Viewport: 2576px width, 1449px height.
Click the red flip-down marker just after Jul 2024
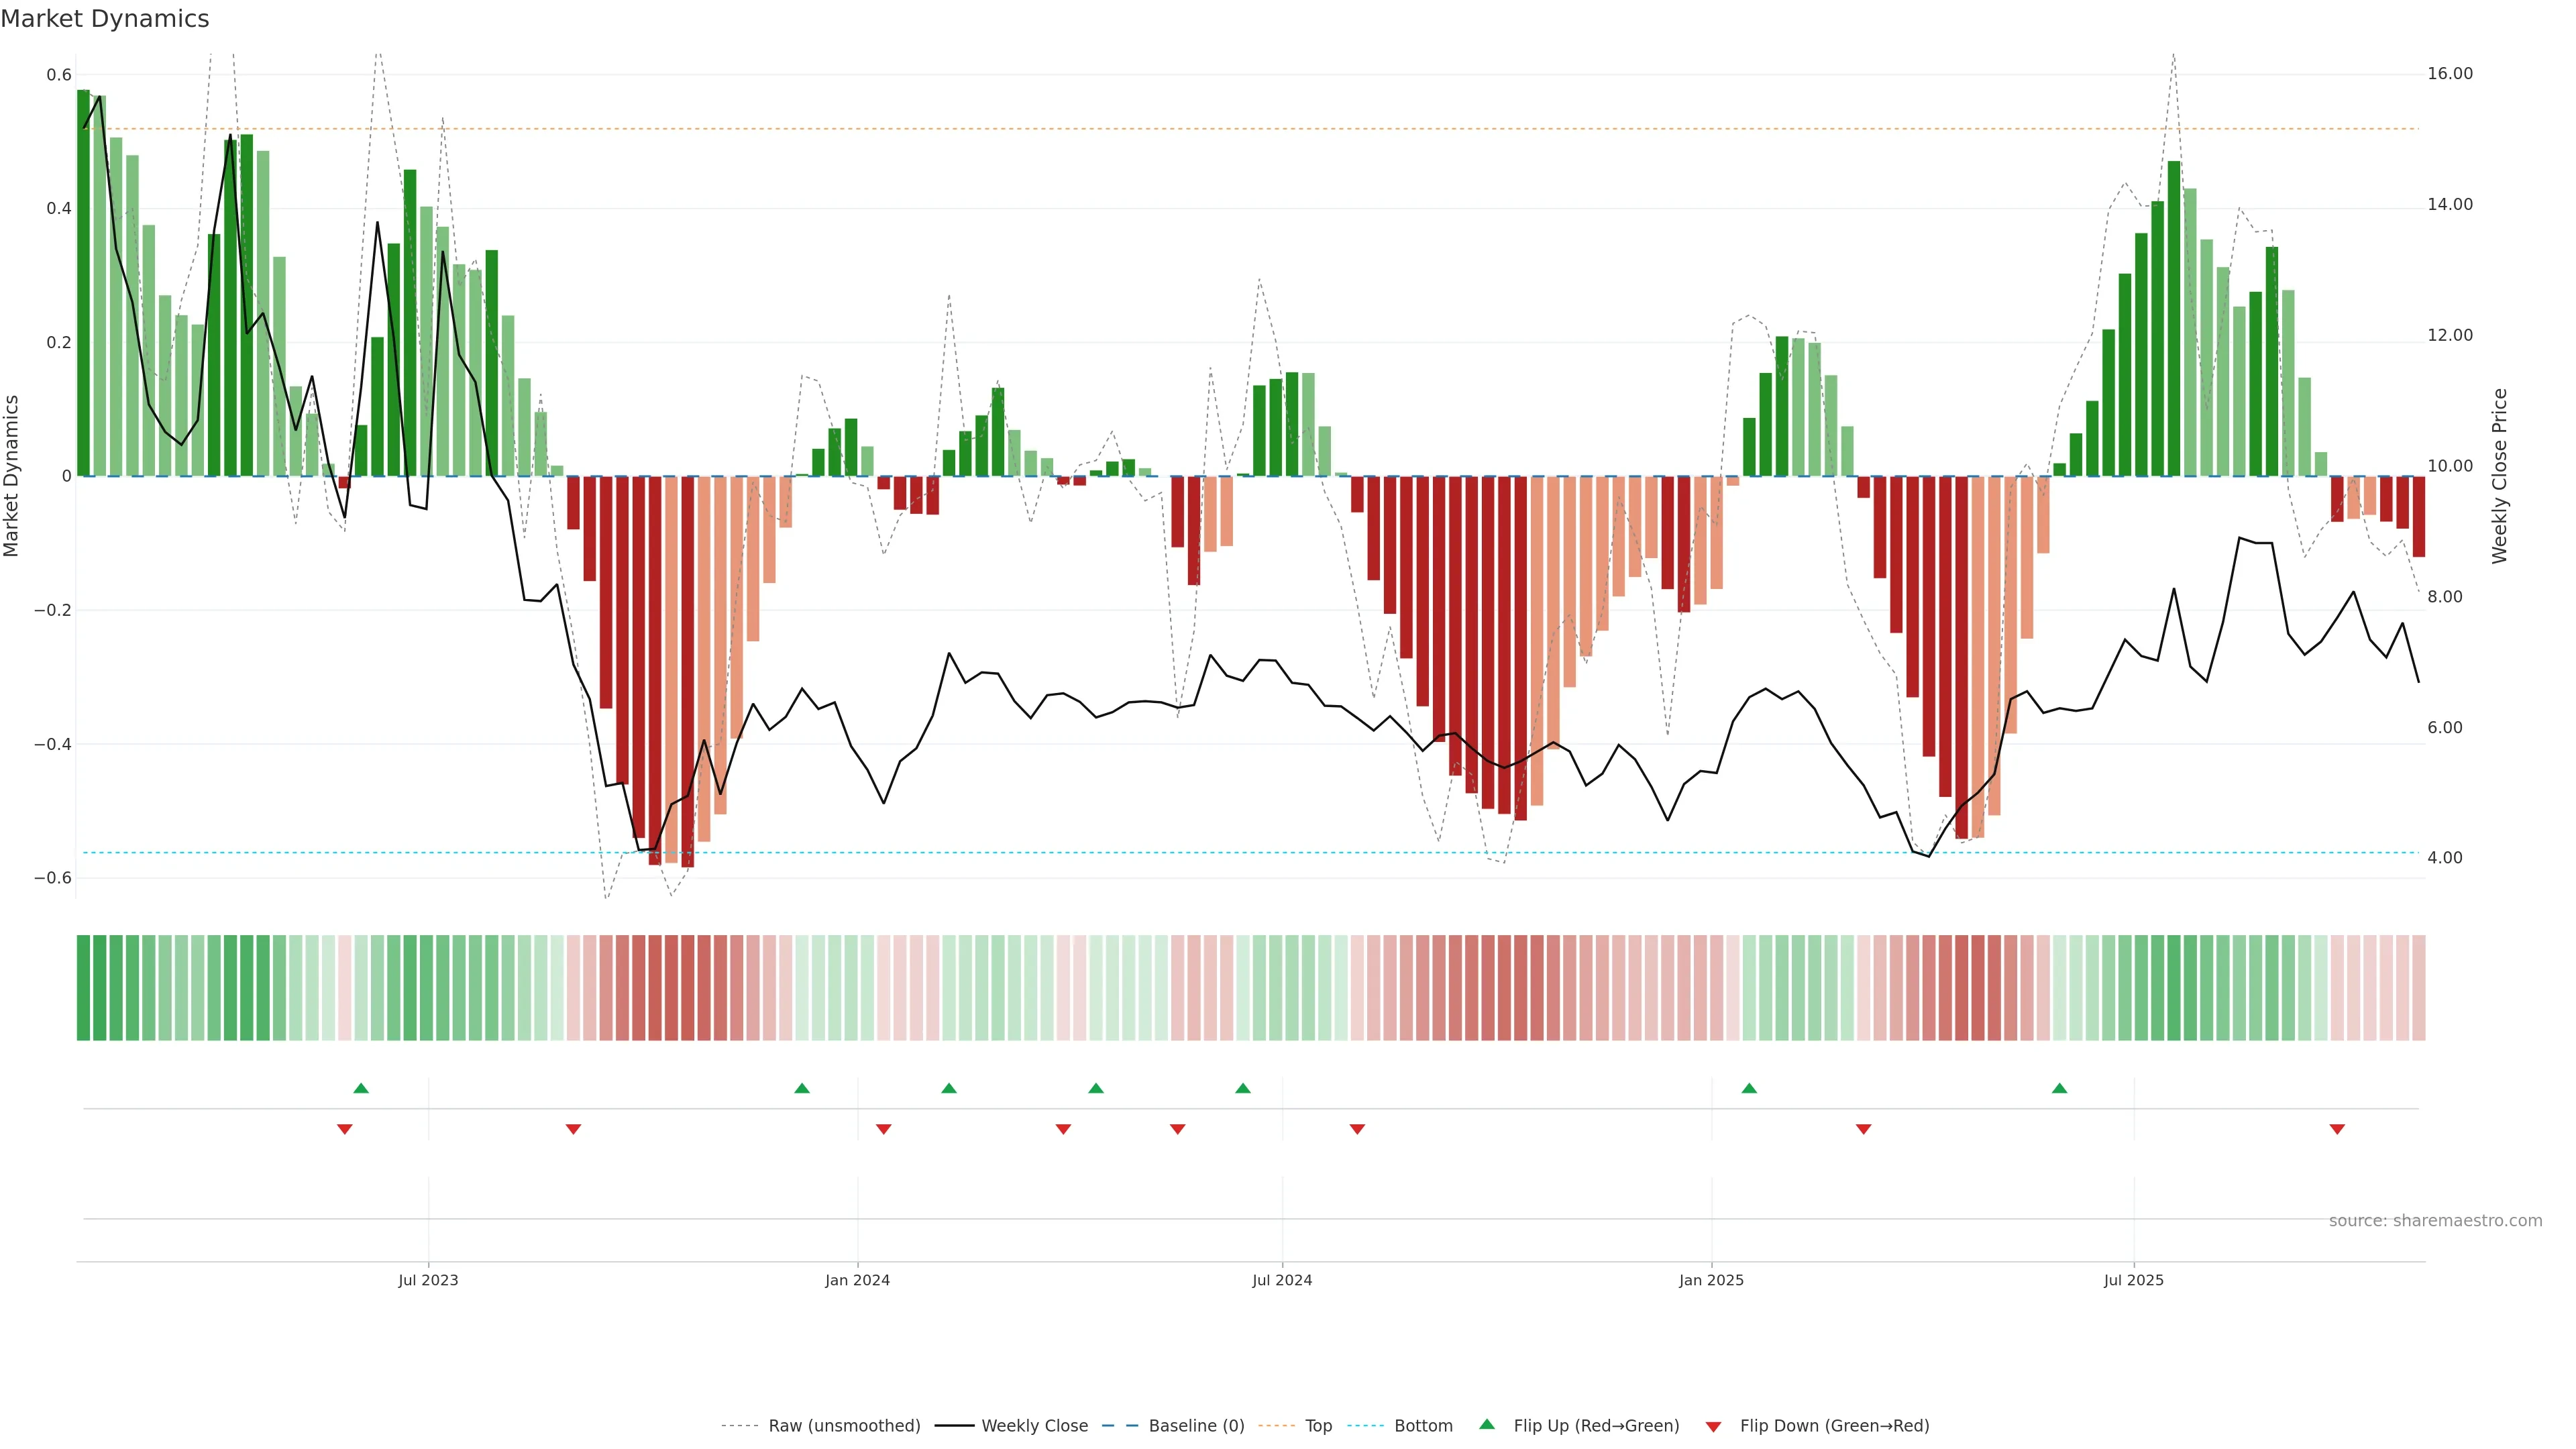click(x=1357, y=1129)
